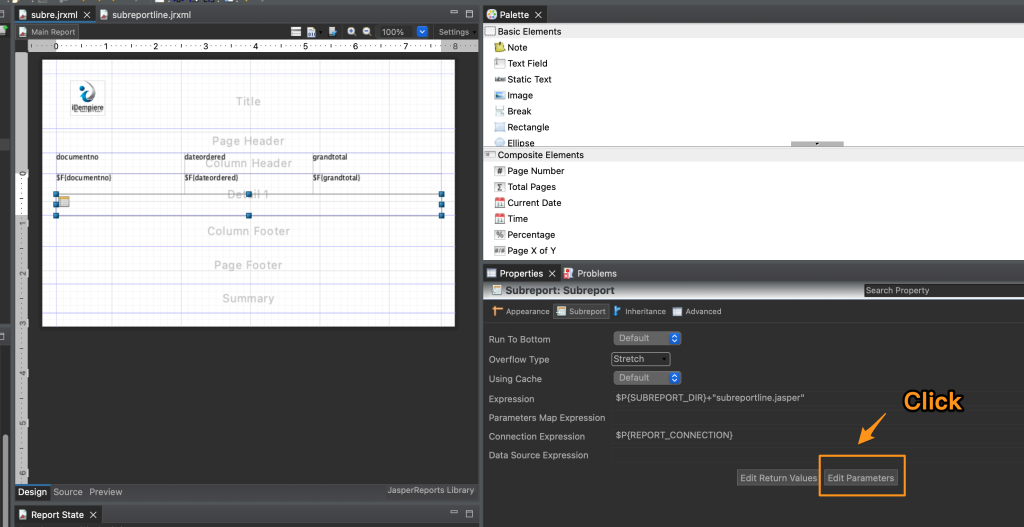The width and height of the screenshot is (1024, 527).
Task: Switch to the subreportline.jrxml tab
Action: 144,14
